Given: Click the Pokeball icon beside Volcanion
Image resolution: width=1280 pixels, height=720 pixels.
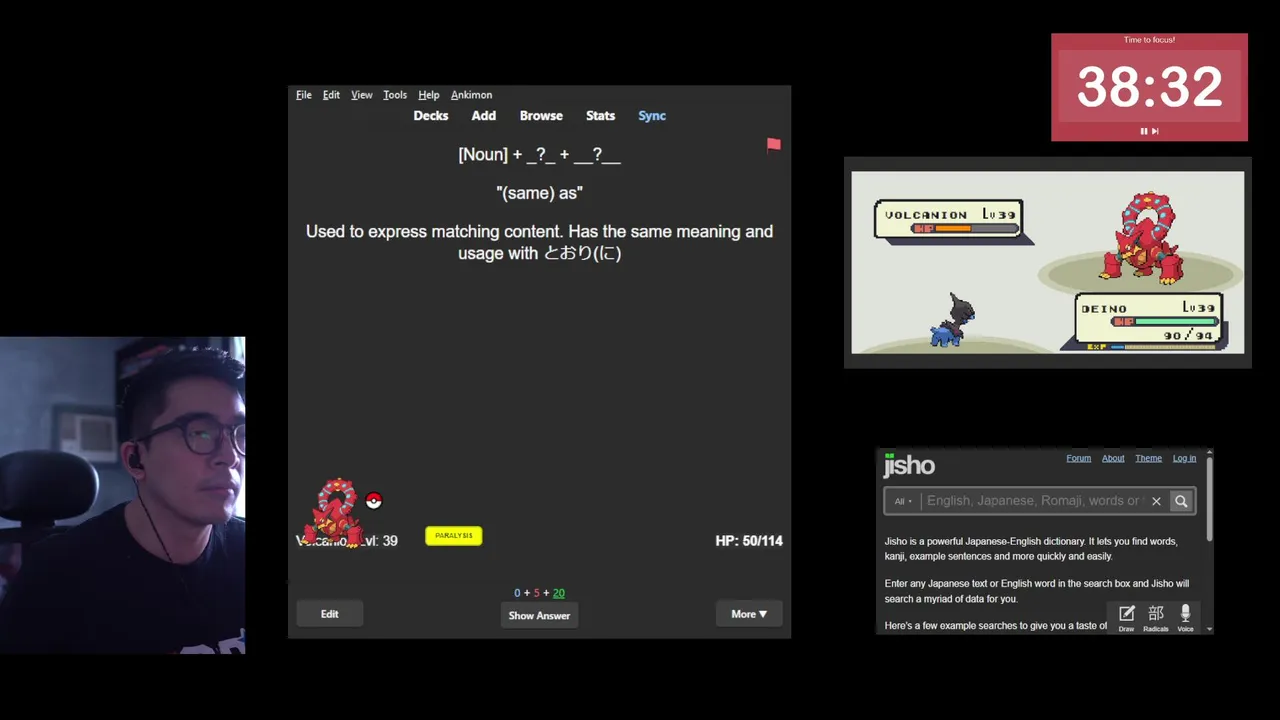Looking at the screenshot, I should coord(373,501).
